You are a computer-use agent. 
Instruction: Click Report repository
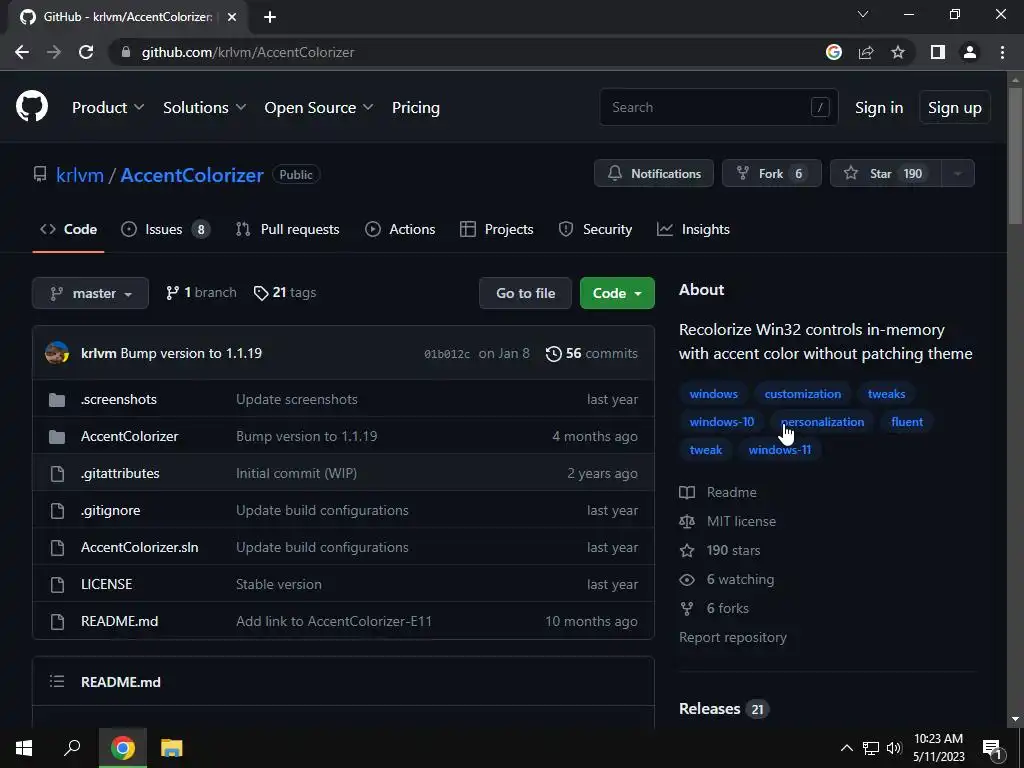733,637
